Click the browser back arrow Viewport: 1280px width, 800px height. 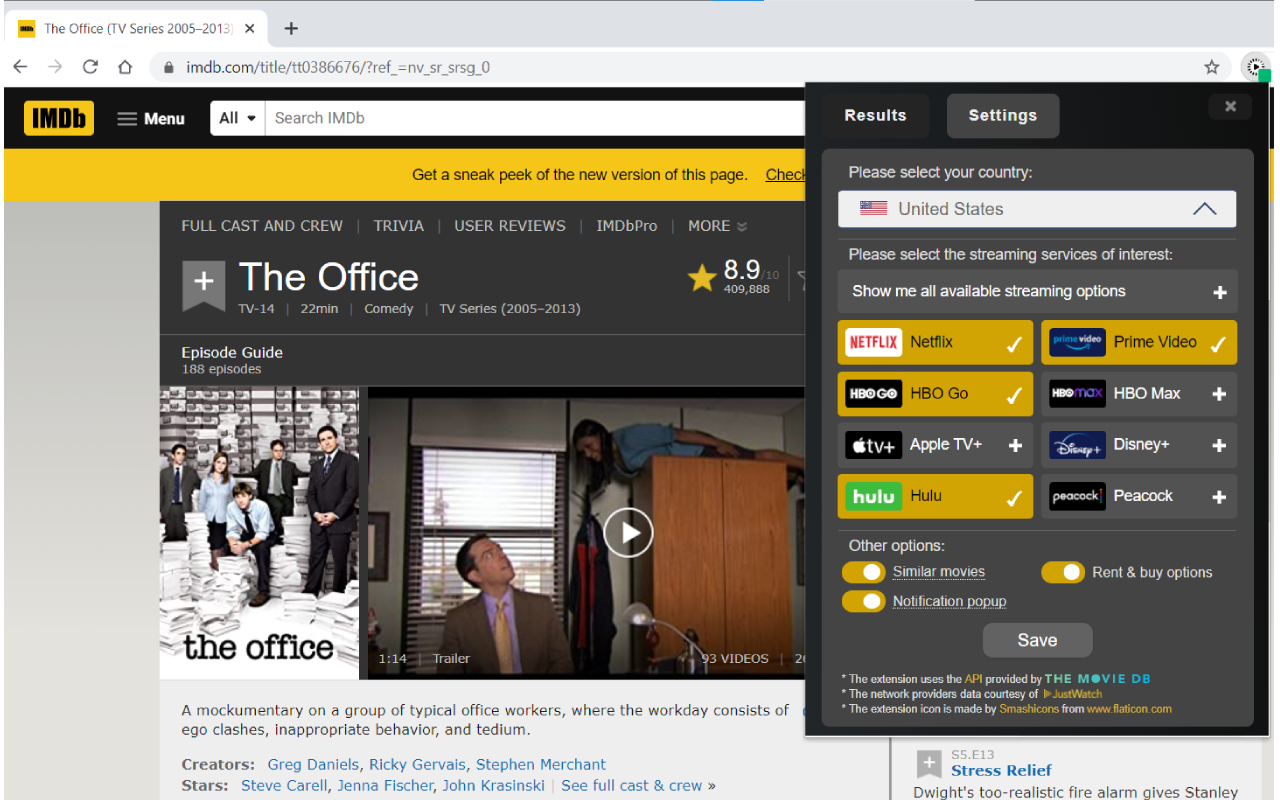click(x=20, y=67)
